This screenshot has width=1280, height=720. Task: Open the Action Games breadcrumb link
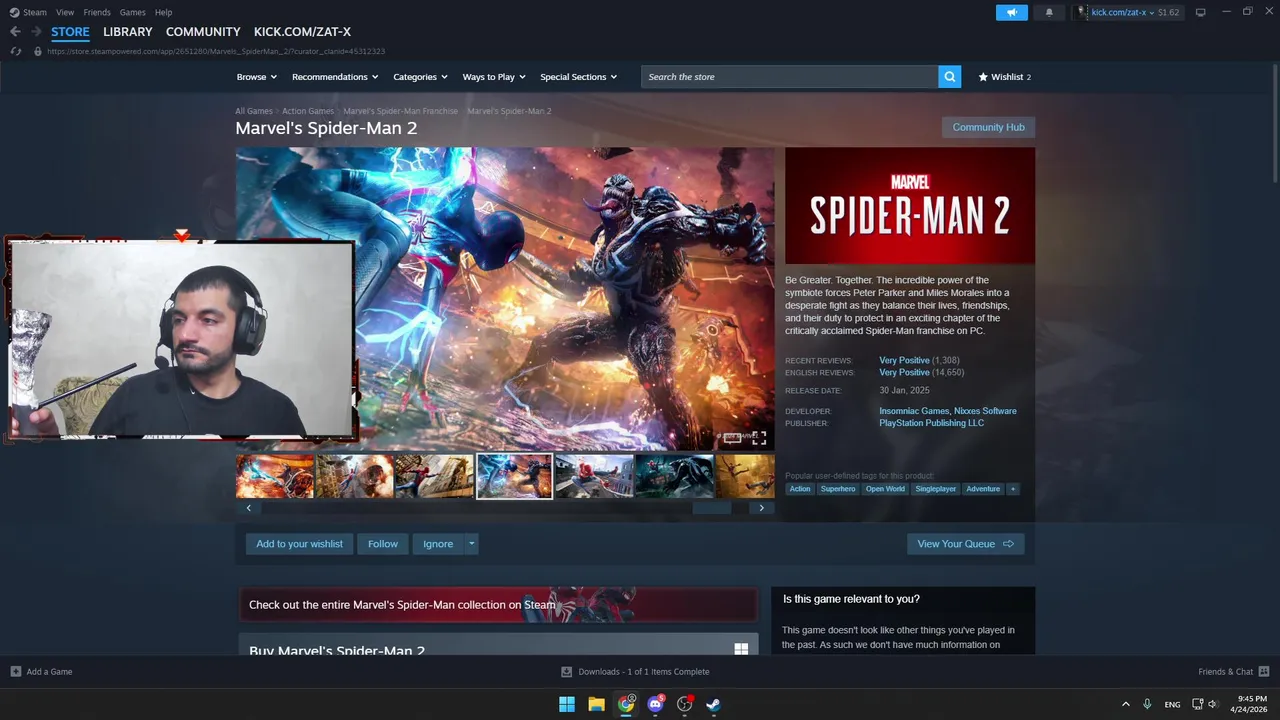308,111
